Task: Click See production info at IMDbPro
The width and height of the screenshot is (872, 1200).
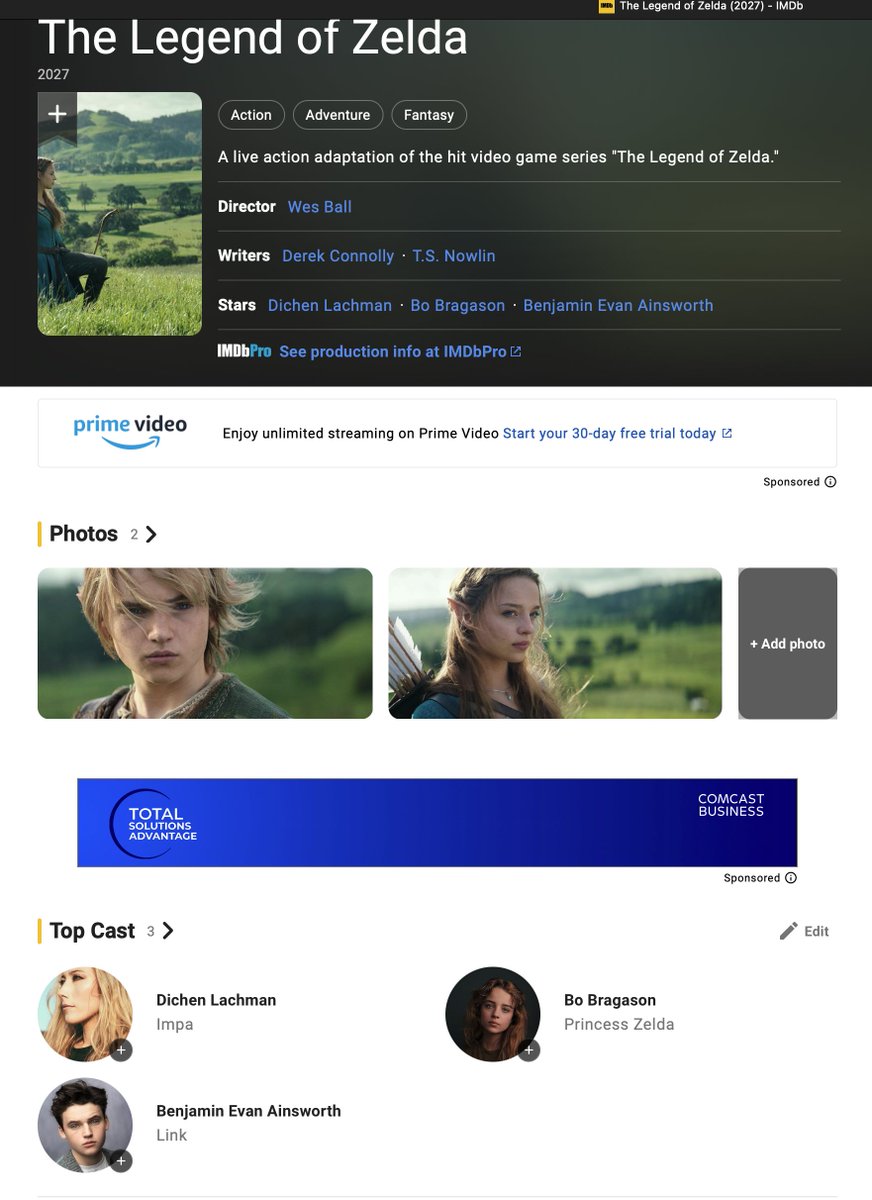Action: 393,352
